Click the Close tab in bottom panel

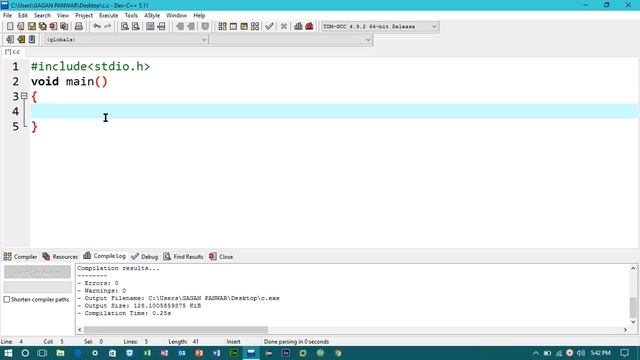coord(221,257)
